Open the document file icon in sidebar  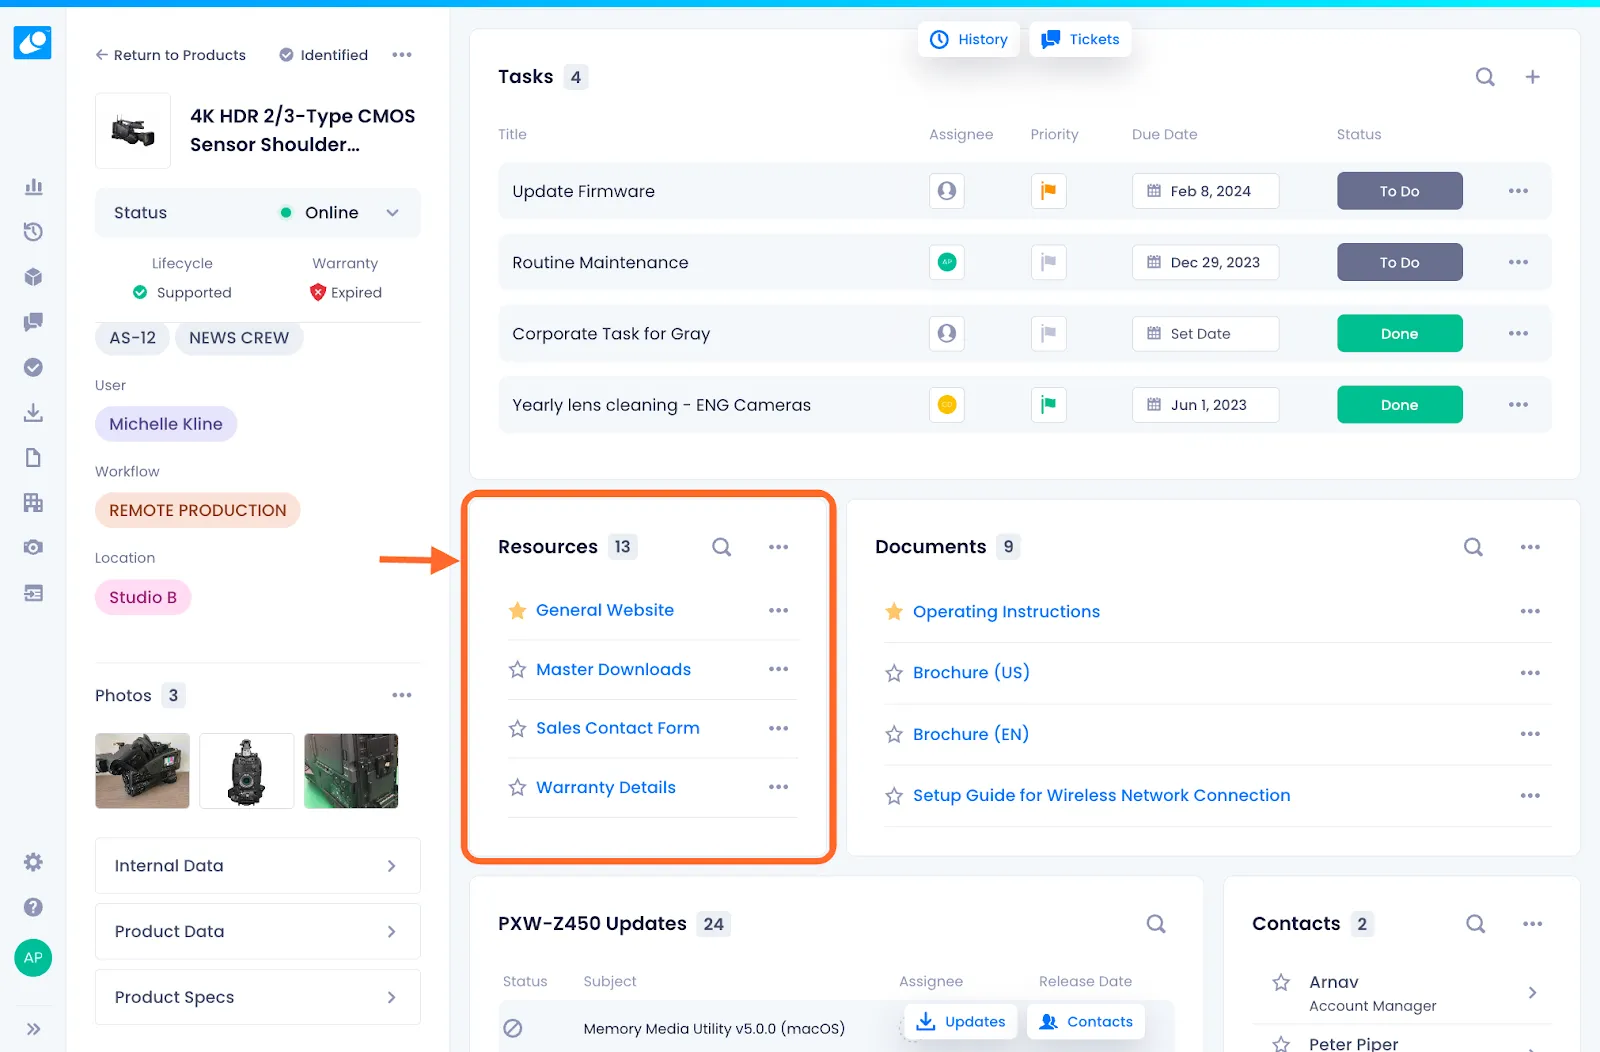tap(33, 457)
